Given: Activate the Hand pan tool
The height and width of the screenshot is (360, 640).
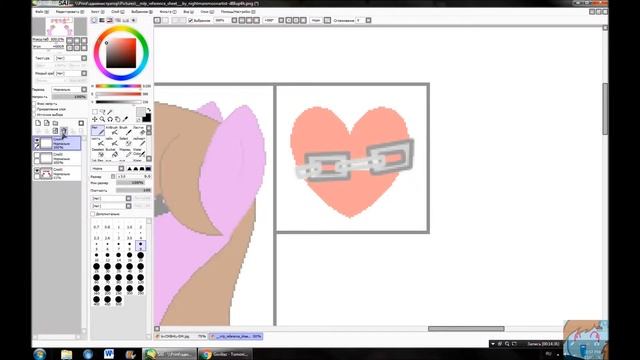Looking at the screenshot, I should click(x=118, y=119).
